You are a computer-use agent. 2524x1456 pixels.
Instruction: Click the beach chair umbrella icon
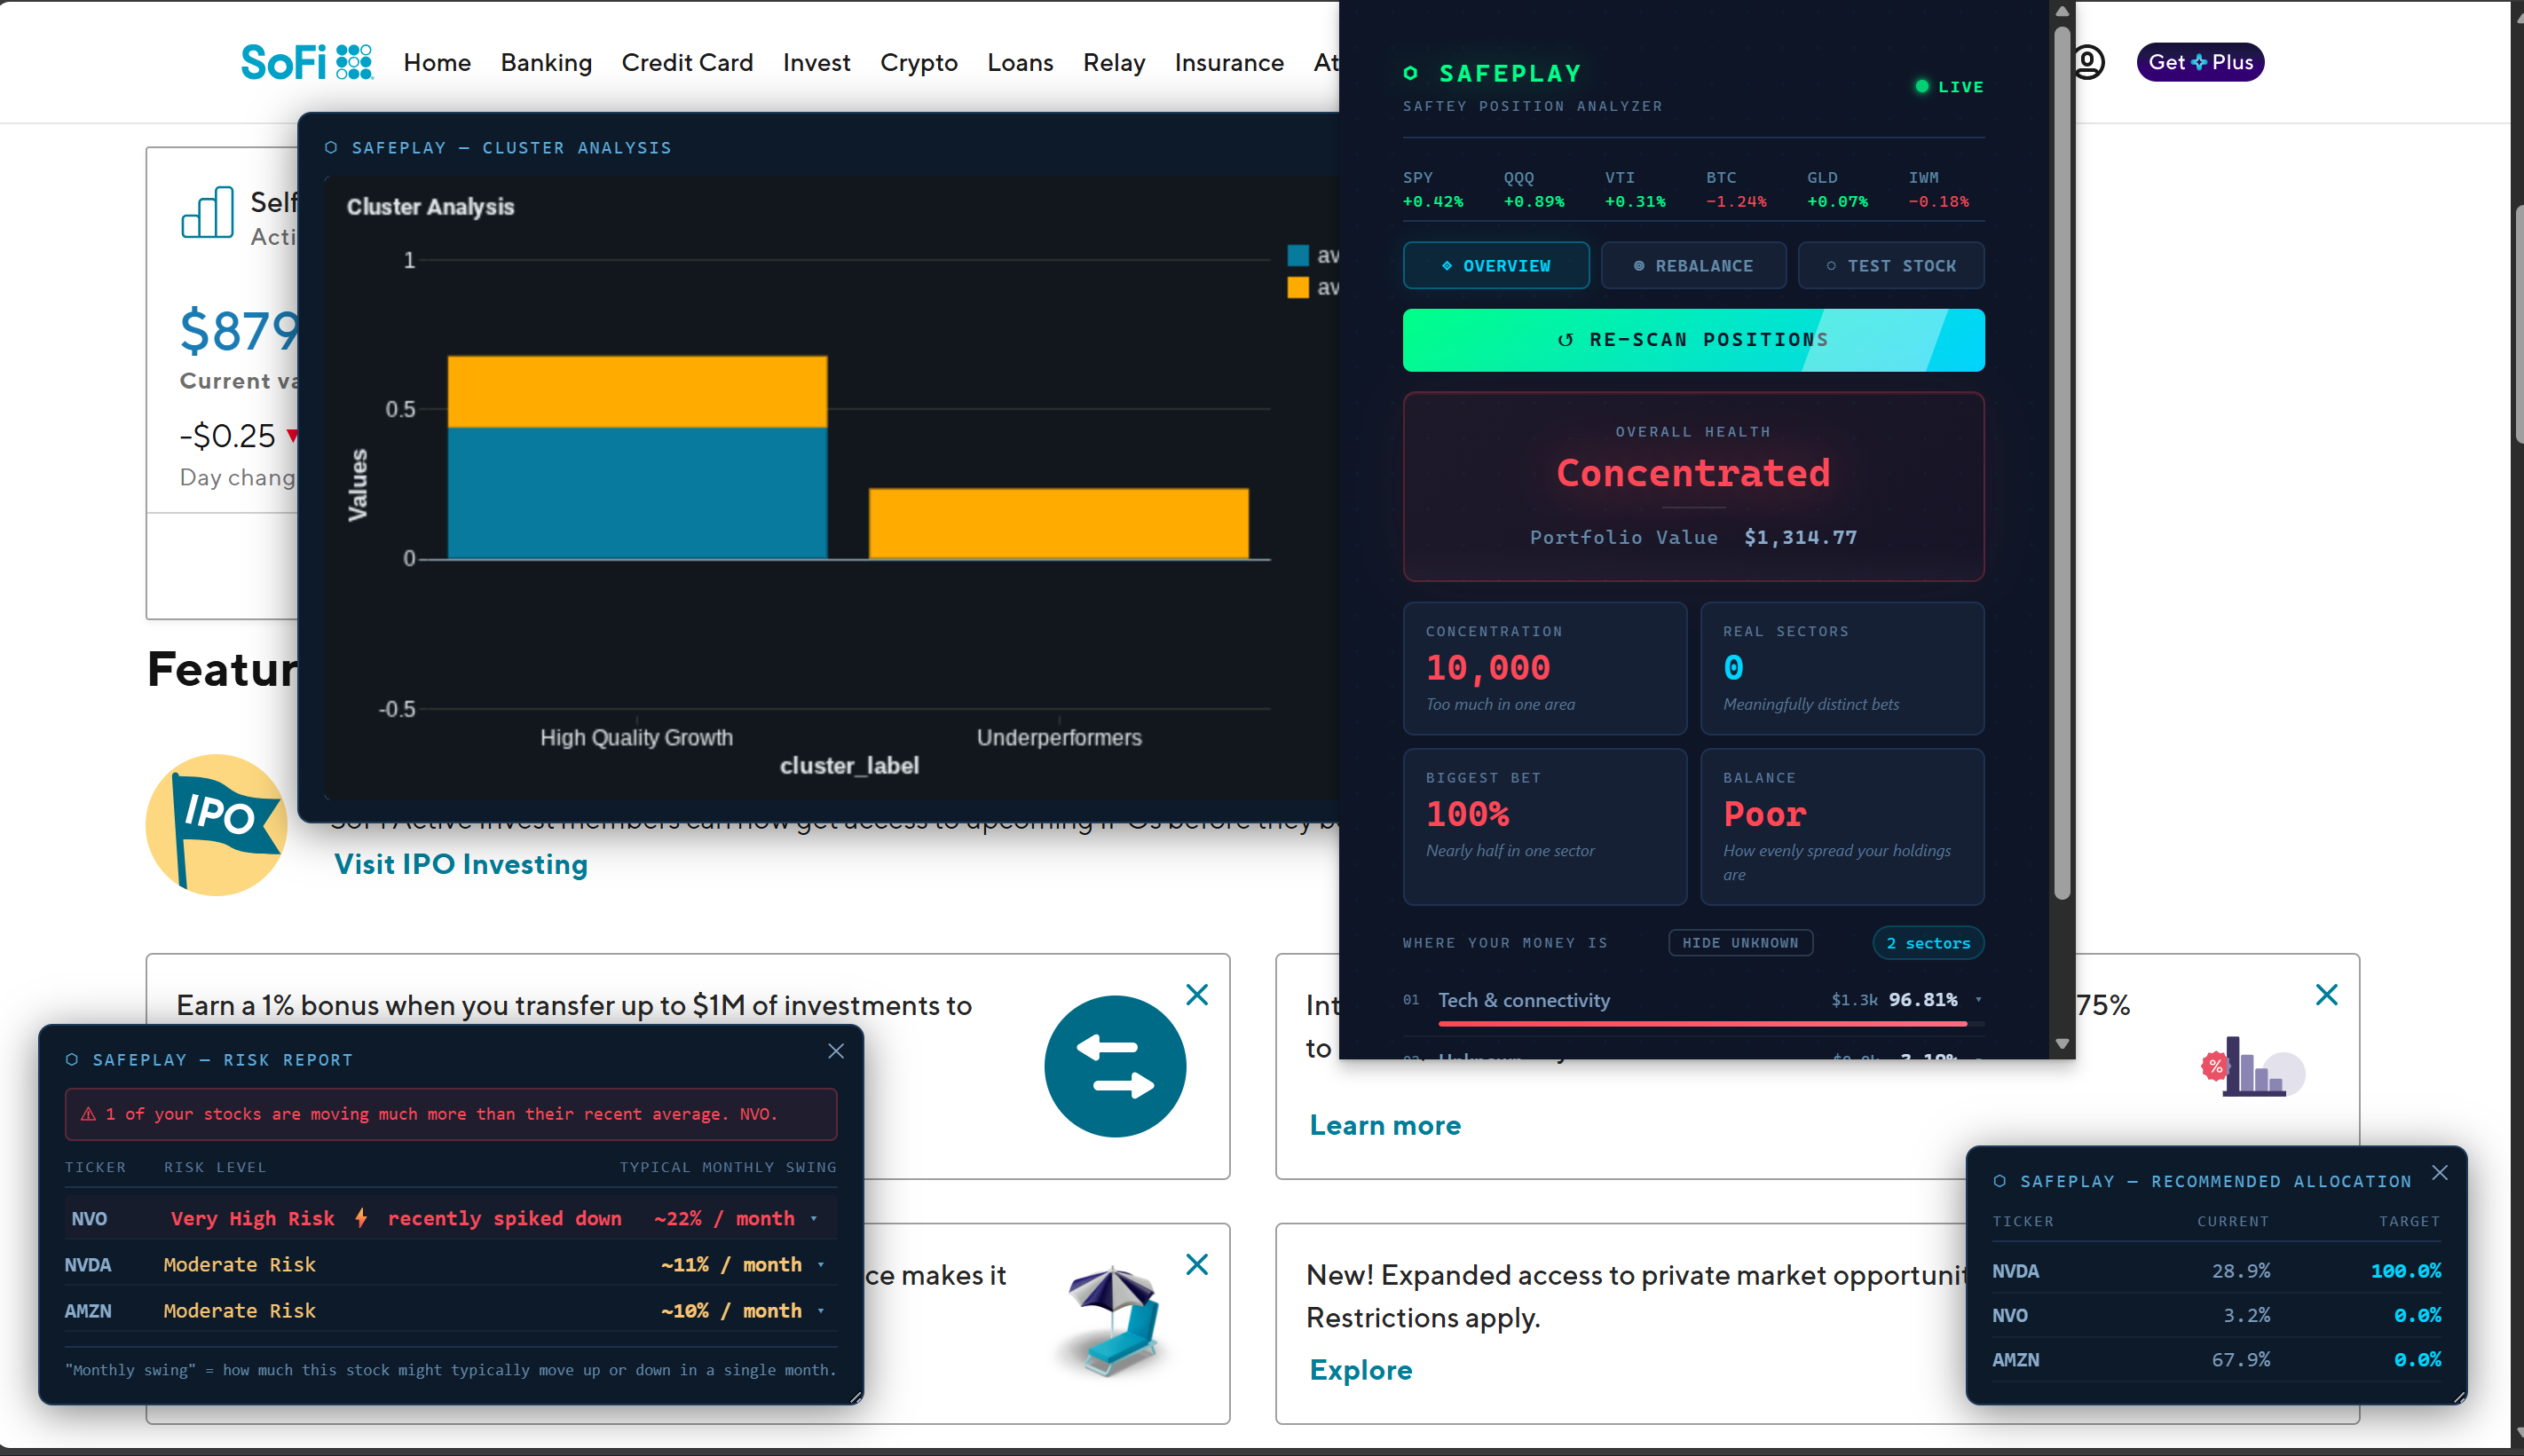[x=1114, y=1320]
